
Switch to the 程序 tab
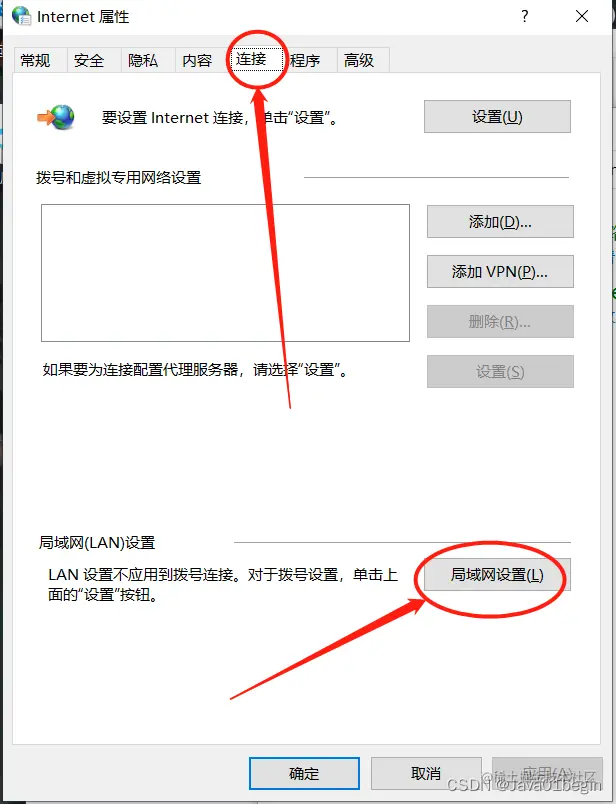click(x=305, y=61)
